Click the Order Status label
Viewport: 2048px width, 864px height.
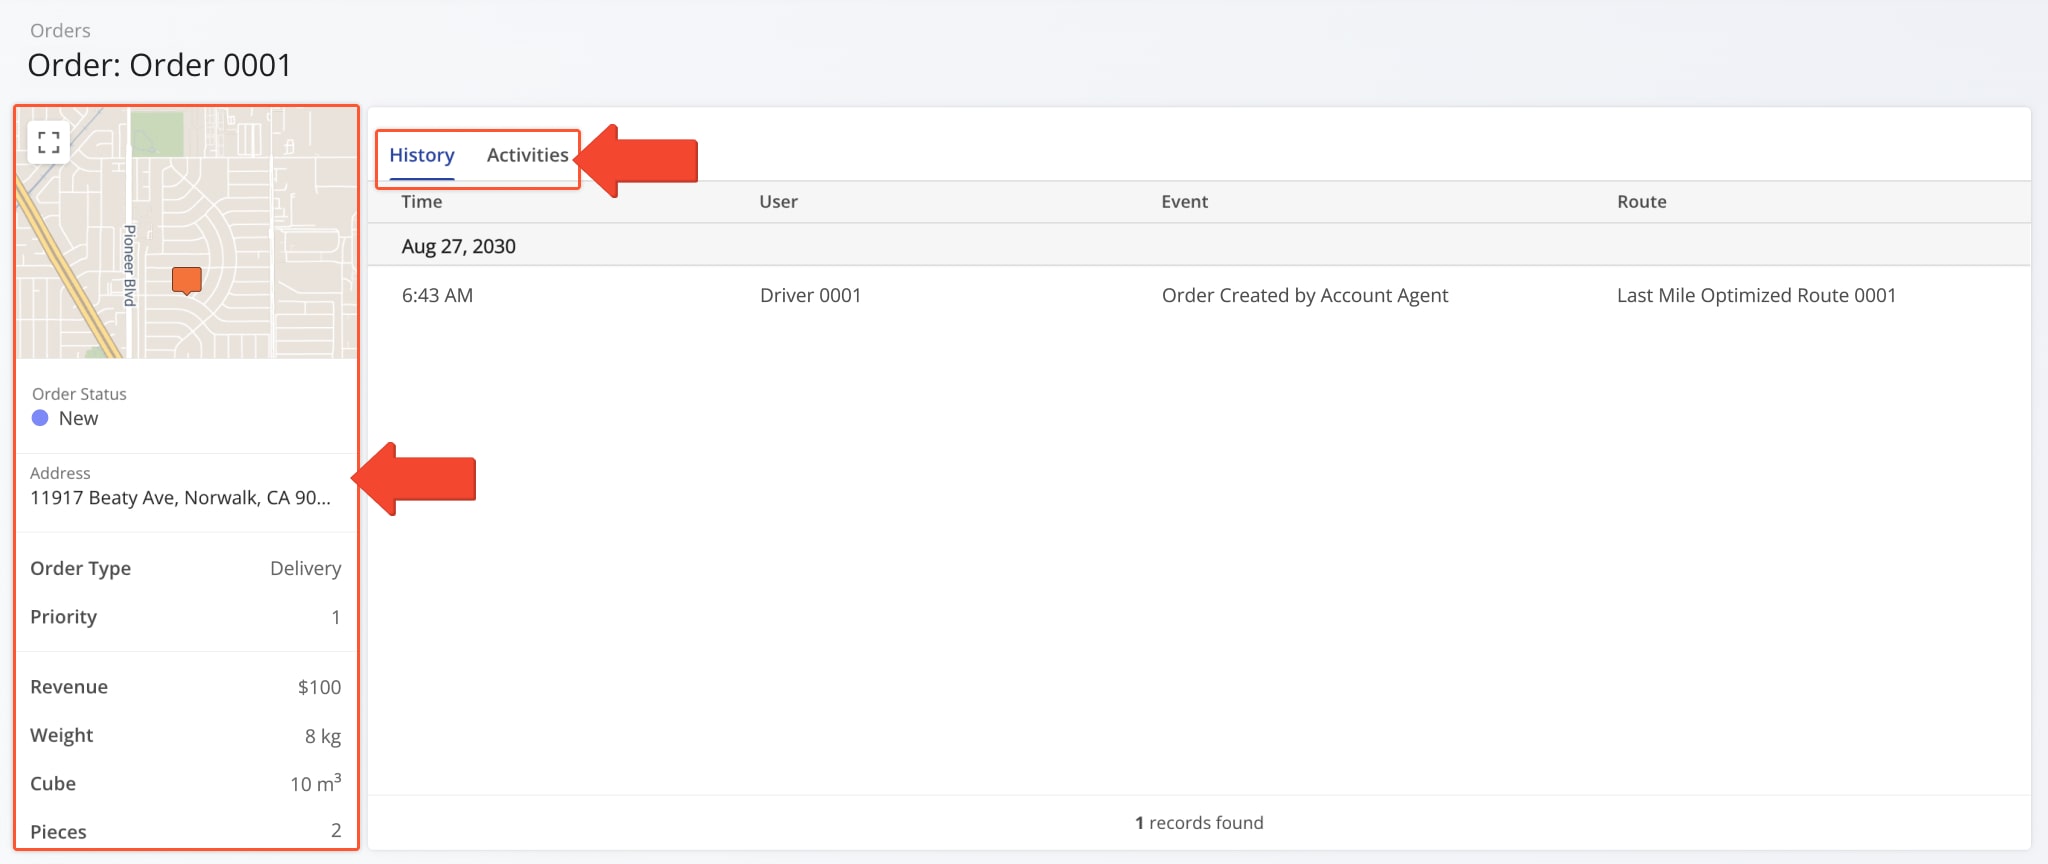tap(79, 394)
